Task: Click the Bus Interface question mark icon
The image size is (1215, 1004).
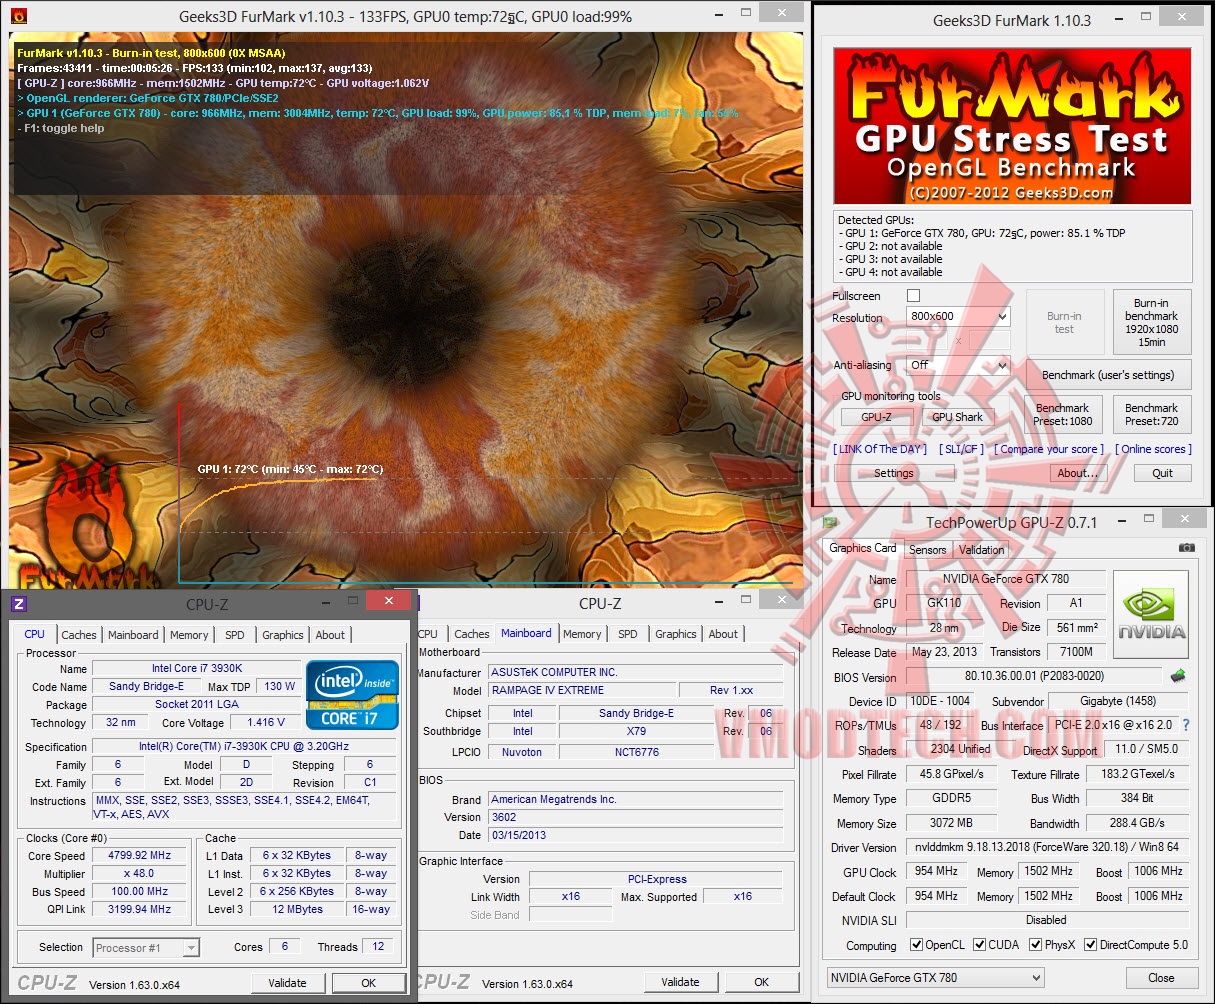Action: pyautogui.click(x=1186, y=725)
